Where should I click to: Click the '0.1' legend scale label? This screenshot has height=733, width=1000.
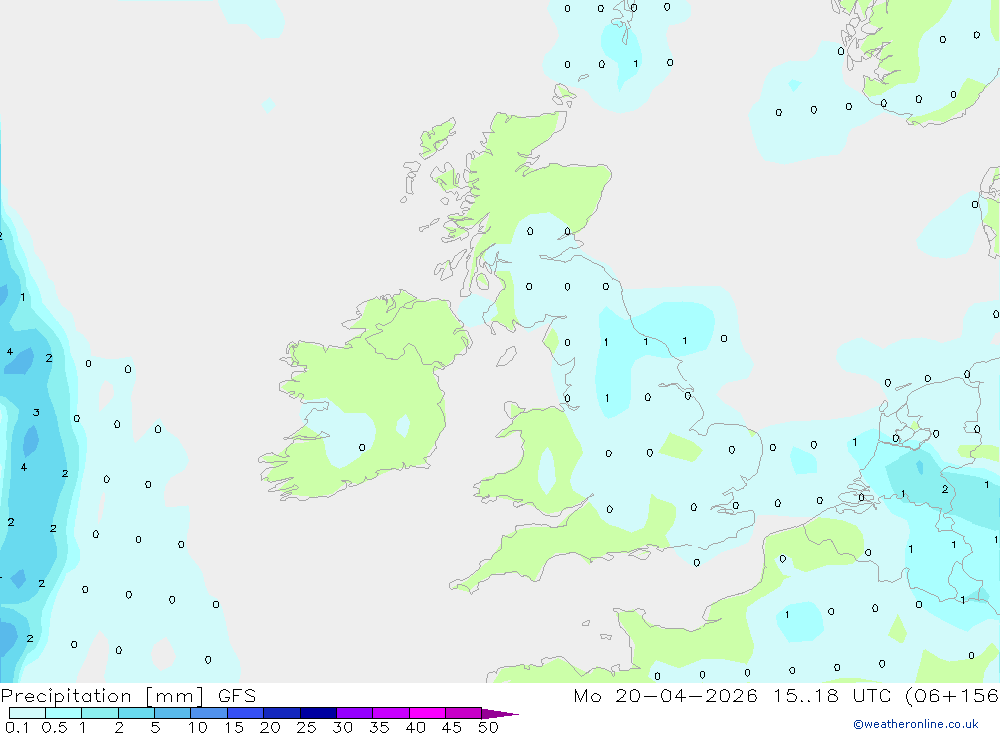coord(17,727)
